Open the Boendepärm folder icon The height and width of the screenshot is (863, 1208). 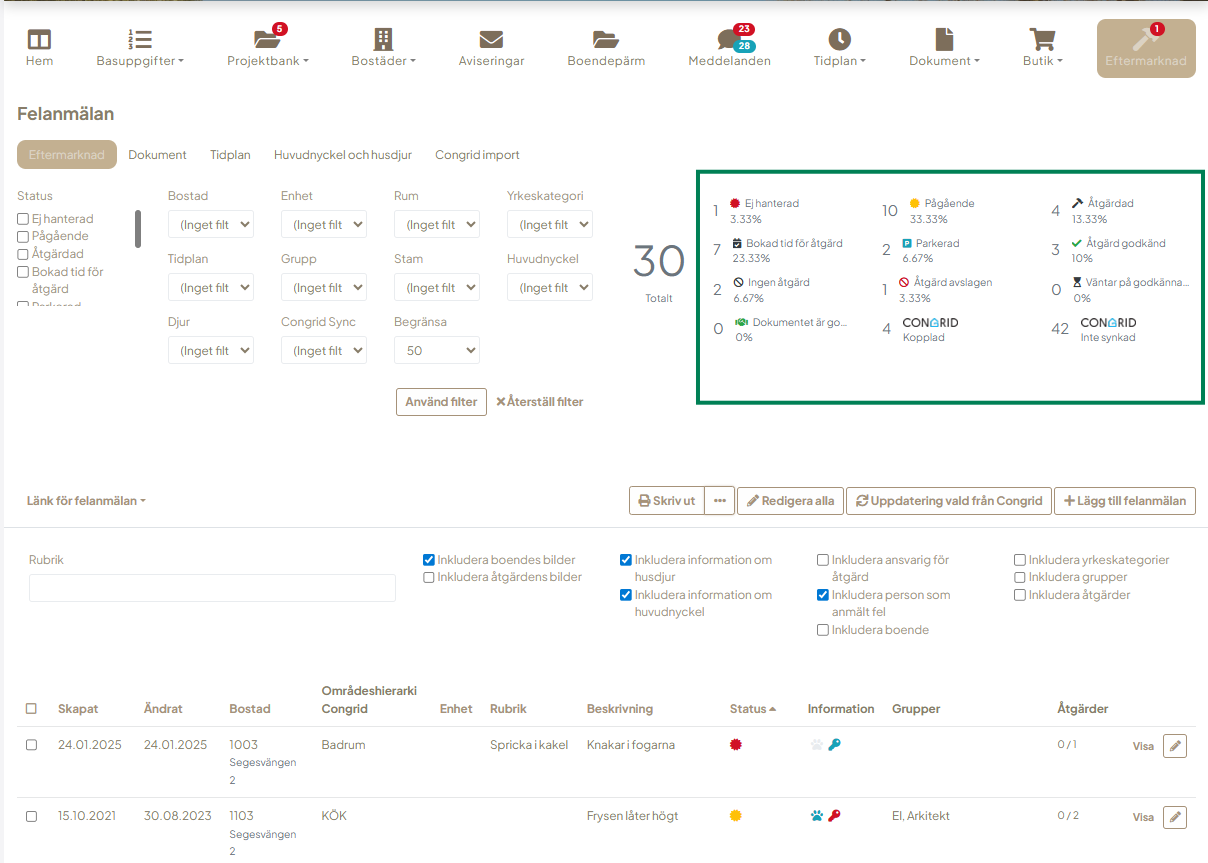click(605, 40)
